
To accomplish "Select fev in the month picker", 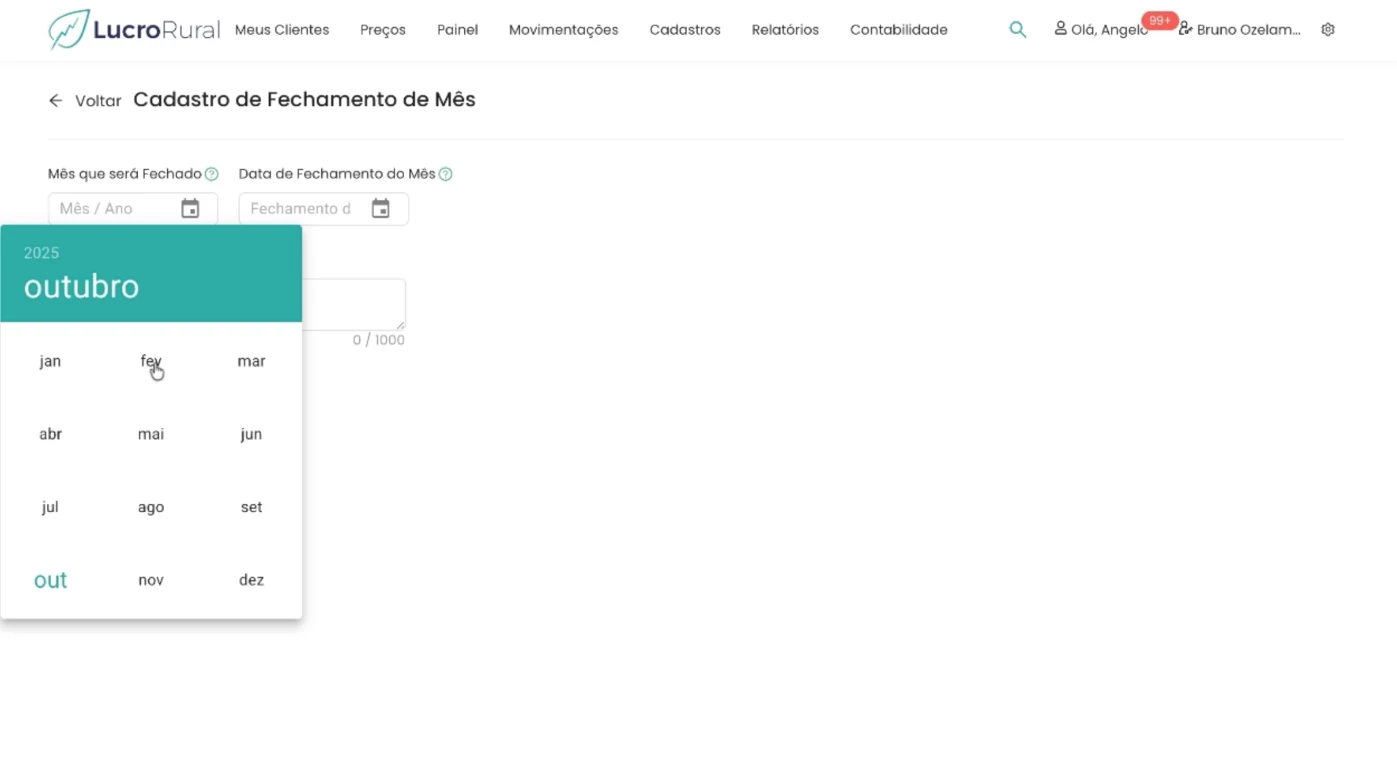I will (150, 361).
